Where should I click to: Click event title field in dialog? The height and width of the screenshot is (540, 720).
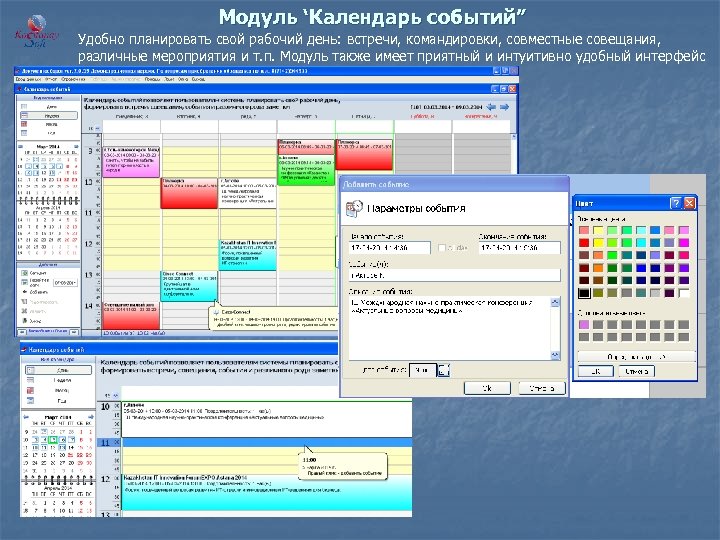click(455, 275)
